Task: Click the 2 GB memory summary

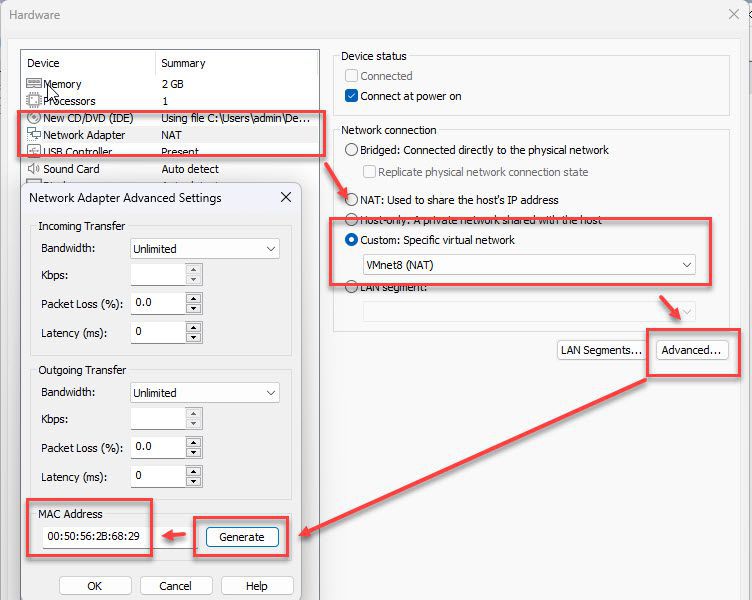Action: (173, 84)
